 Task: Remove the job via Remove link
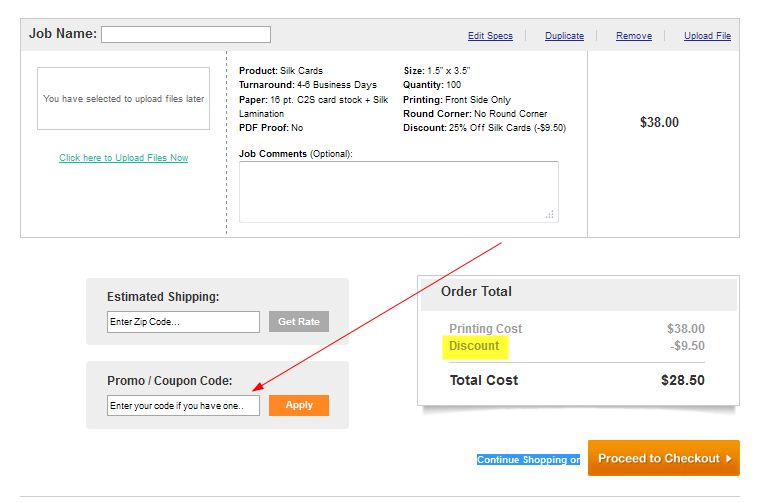coord(634,36)
